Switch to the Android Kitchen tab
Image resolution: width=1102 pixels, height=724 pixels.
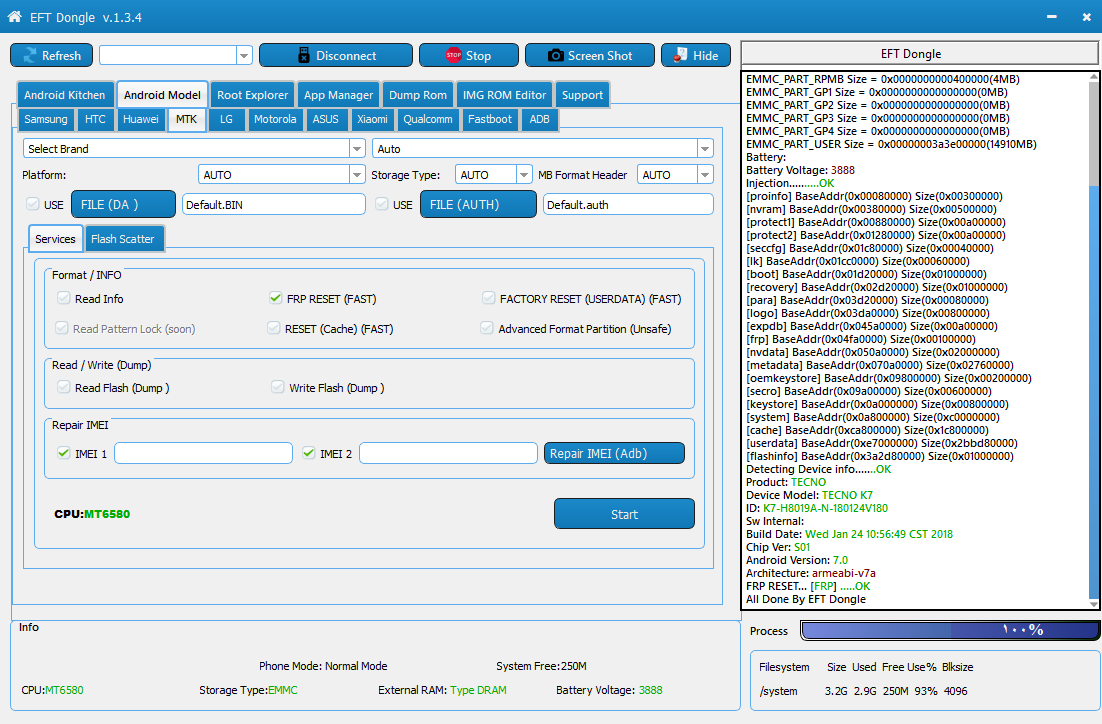65,95
